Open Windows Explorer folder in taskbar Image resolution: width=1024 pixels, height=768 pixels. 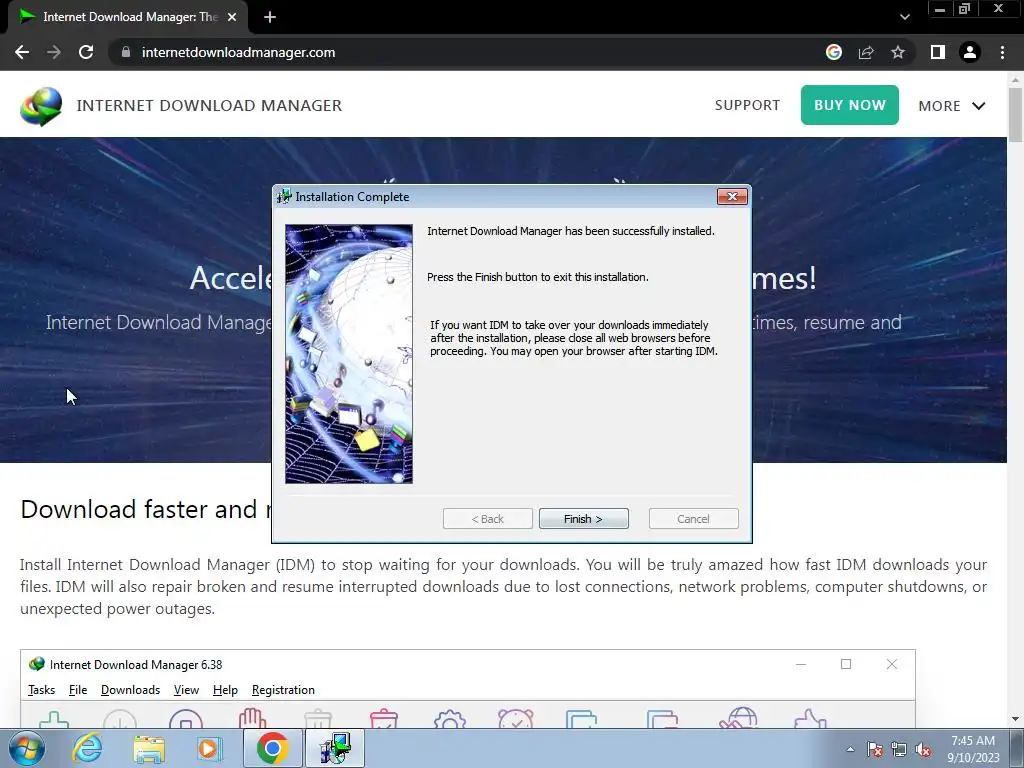149,748
